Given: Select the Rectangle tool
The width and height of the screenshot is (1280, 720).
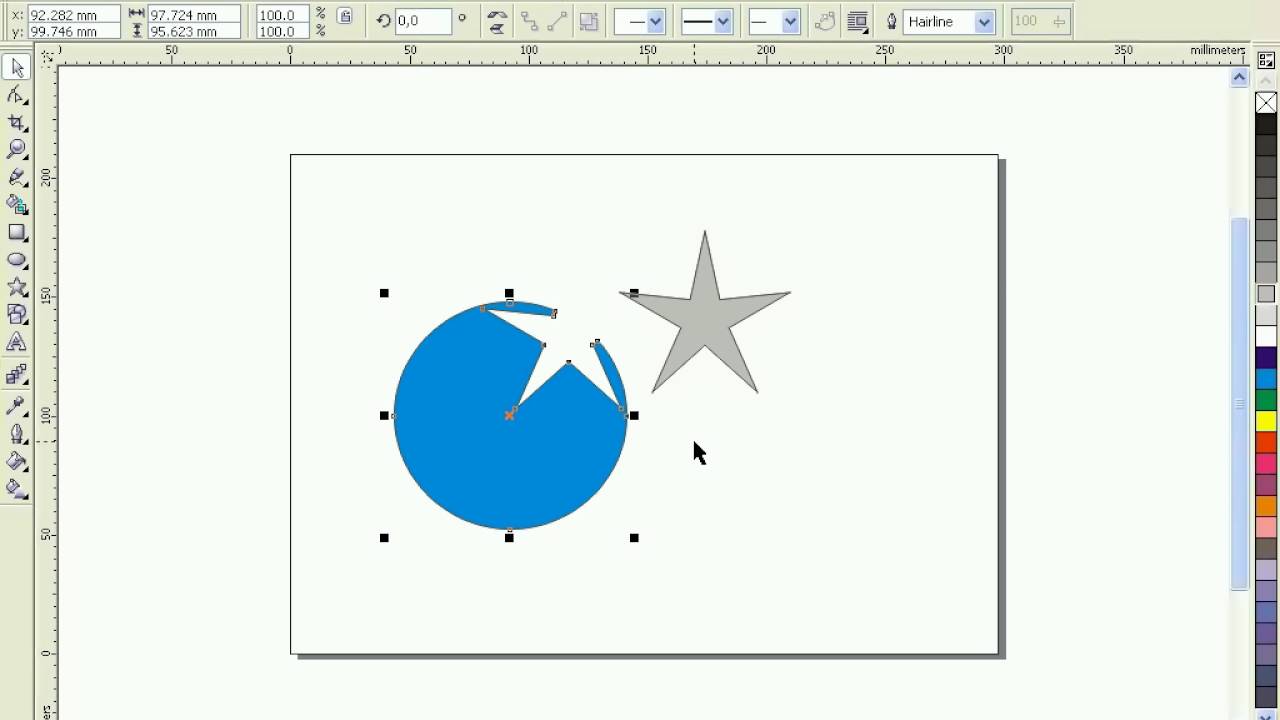Looking at the screenshot, I should click(17, 232).
